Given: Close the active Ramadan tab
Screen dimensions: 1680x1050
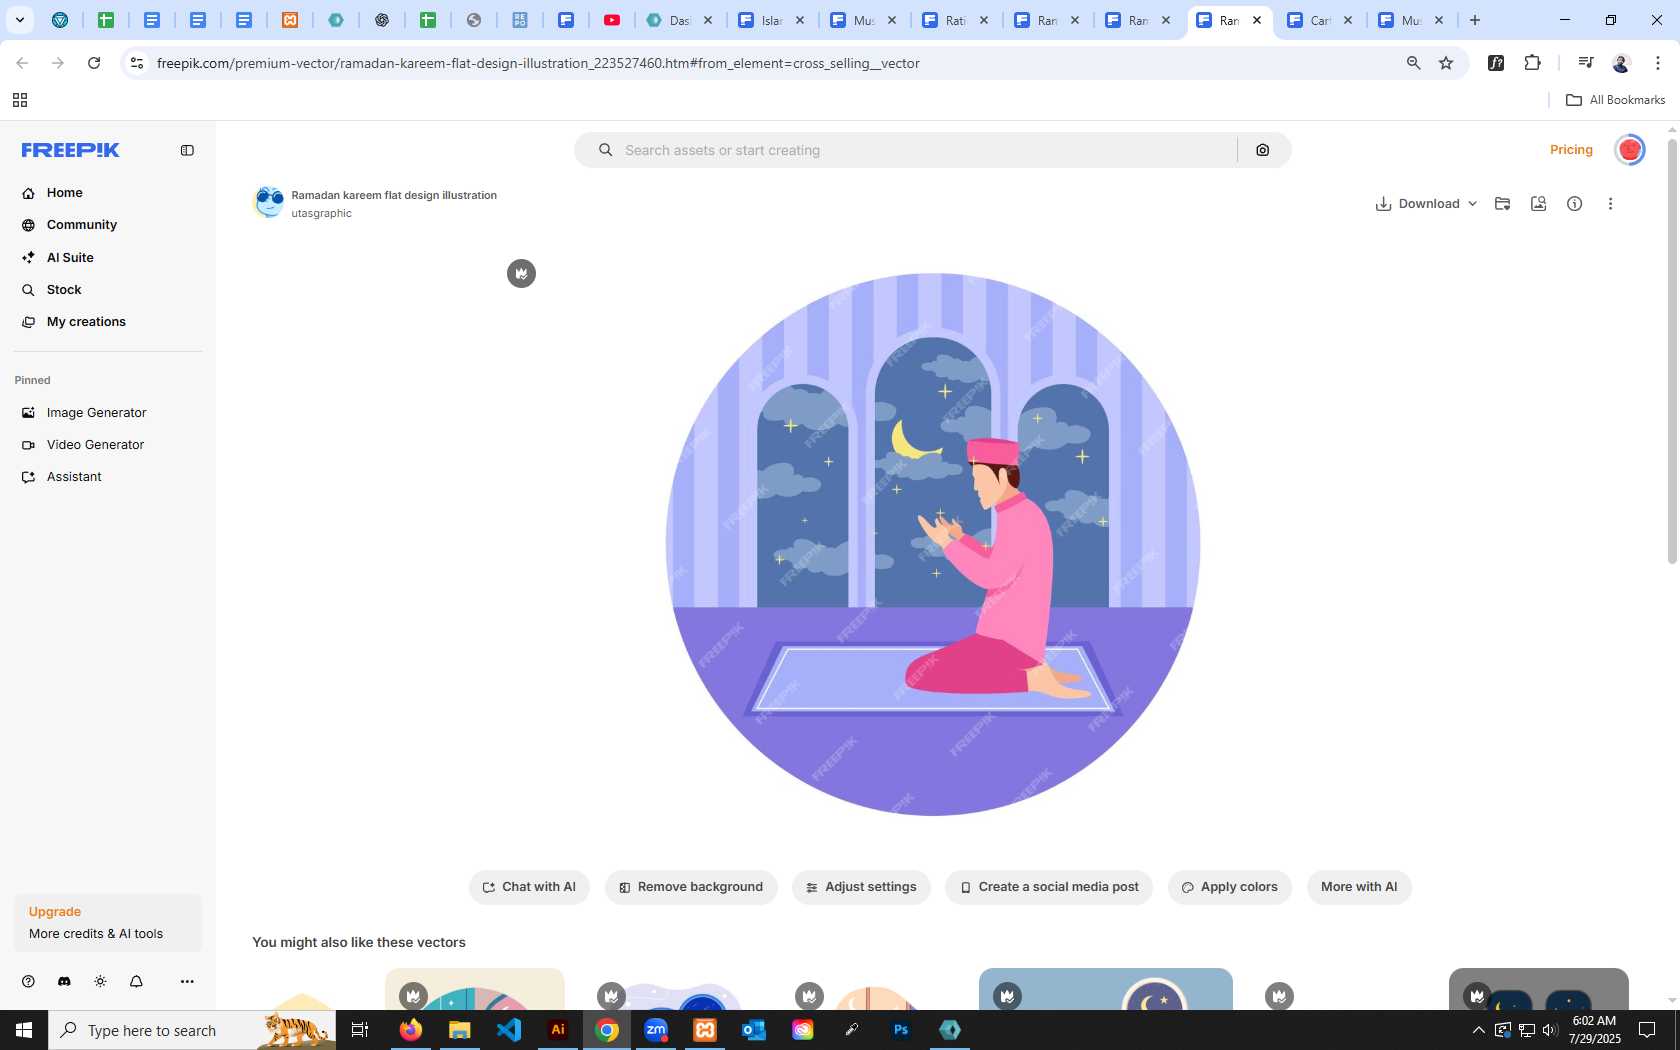Looking at the screenshot, I should click(1257, 20).
